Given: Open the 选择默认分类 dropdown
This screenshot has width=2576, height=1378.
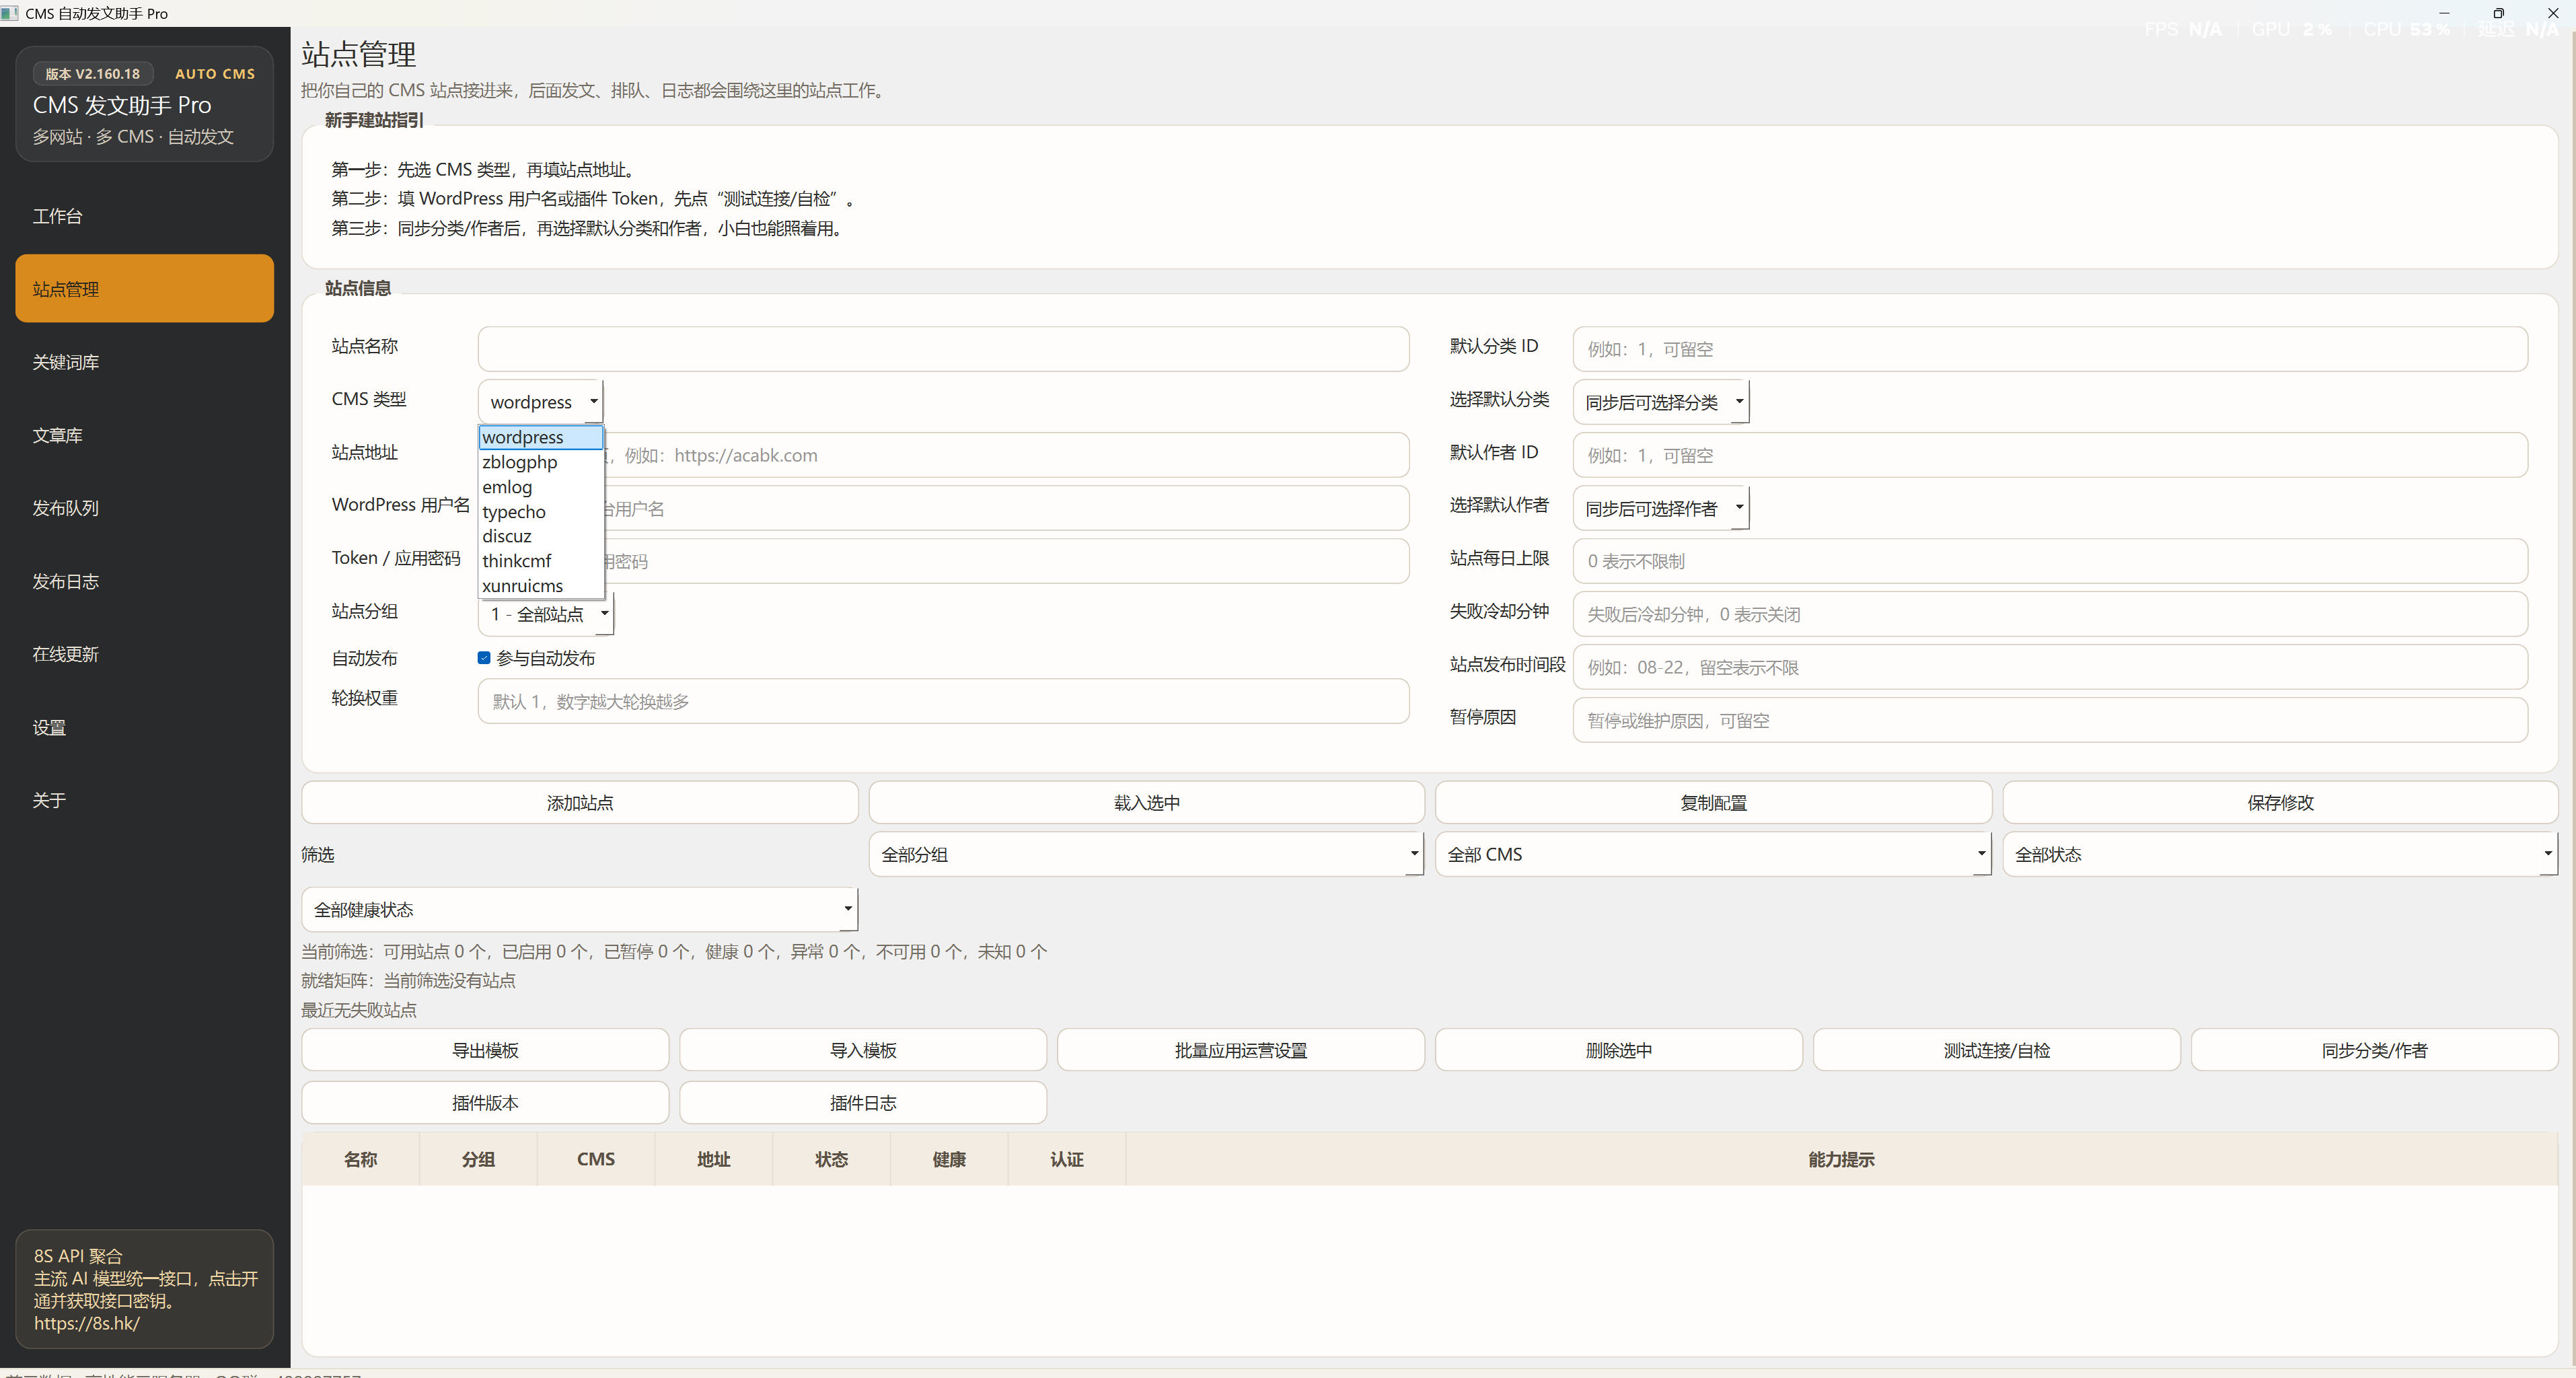Looking at the screenshot, I should click(1660, 402).
